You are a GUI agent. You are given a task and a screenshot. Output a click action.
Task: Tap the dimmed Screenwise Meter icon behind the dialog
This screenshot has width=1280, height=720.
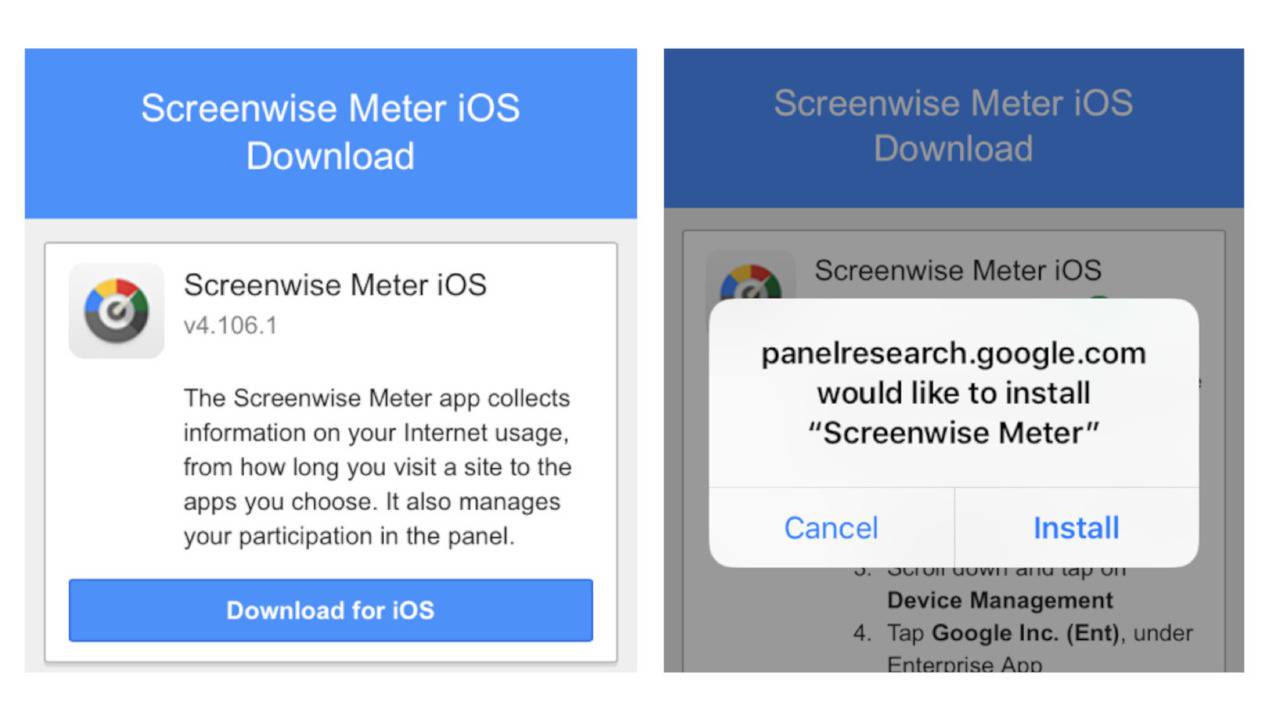click(750, 276)
